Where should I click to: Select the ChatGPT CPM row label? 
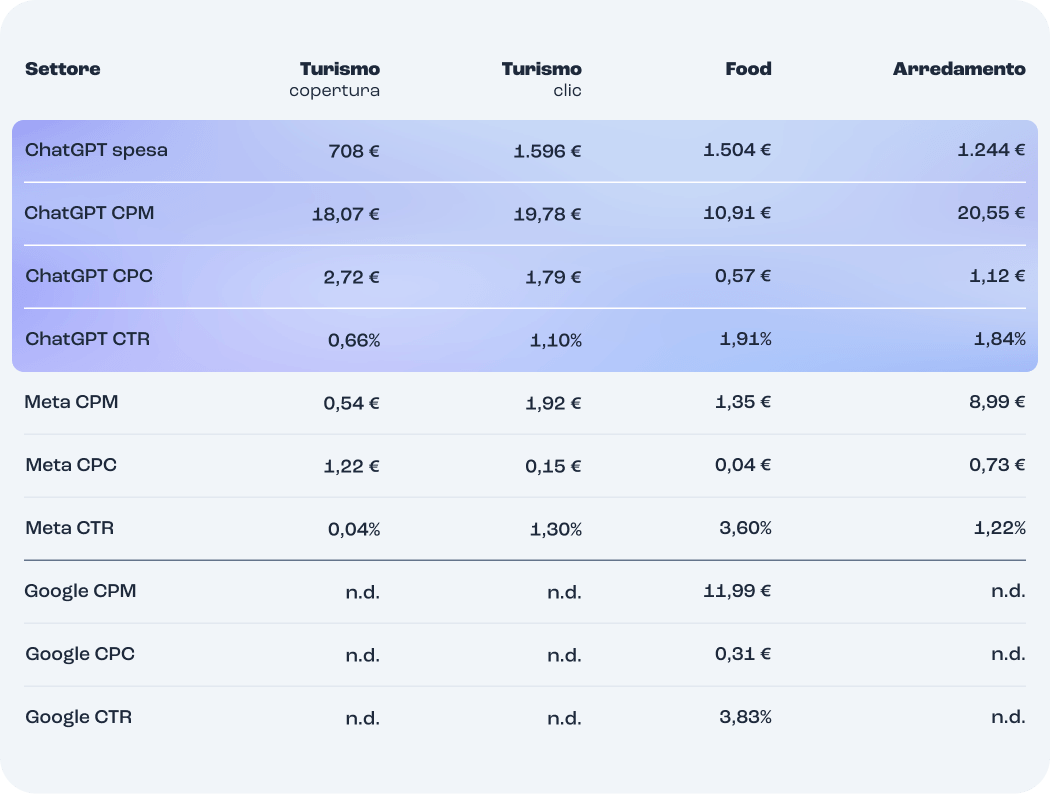[90, 213]
